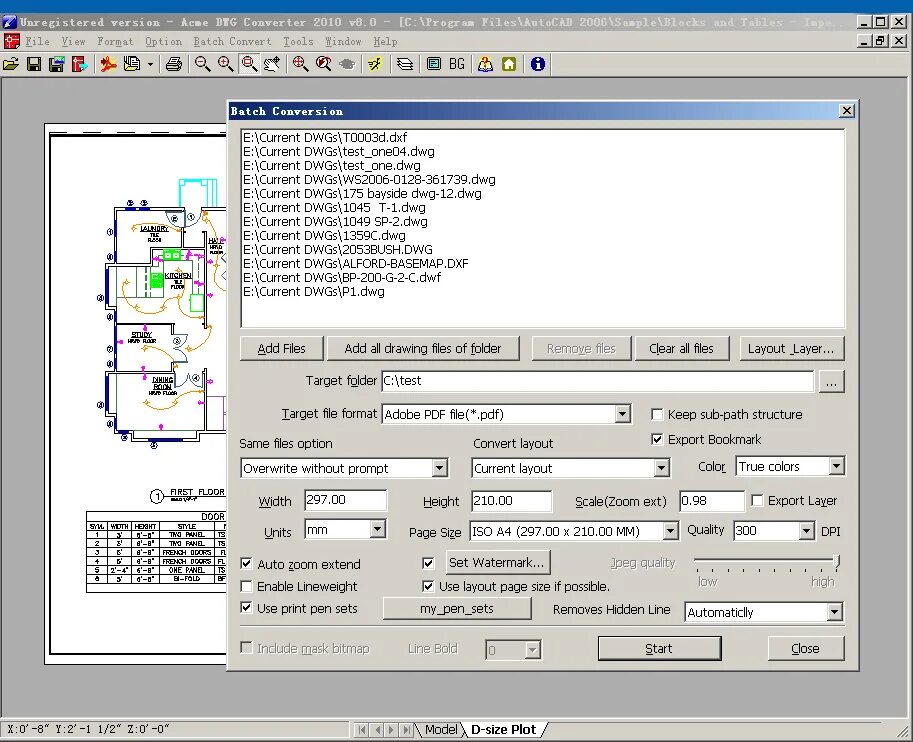Open the Color True colors dropdown
The height and width of the screenshot is (742, 913).
(x=837, y=466)
